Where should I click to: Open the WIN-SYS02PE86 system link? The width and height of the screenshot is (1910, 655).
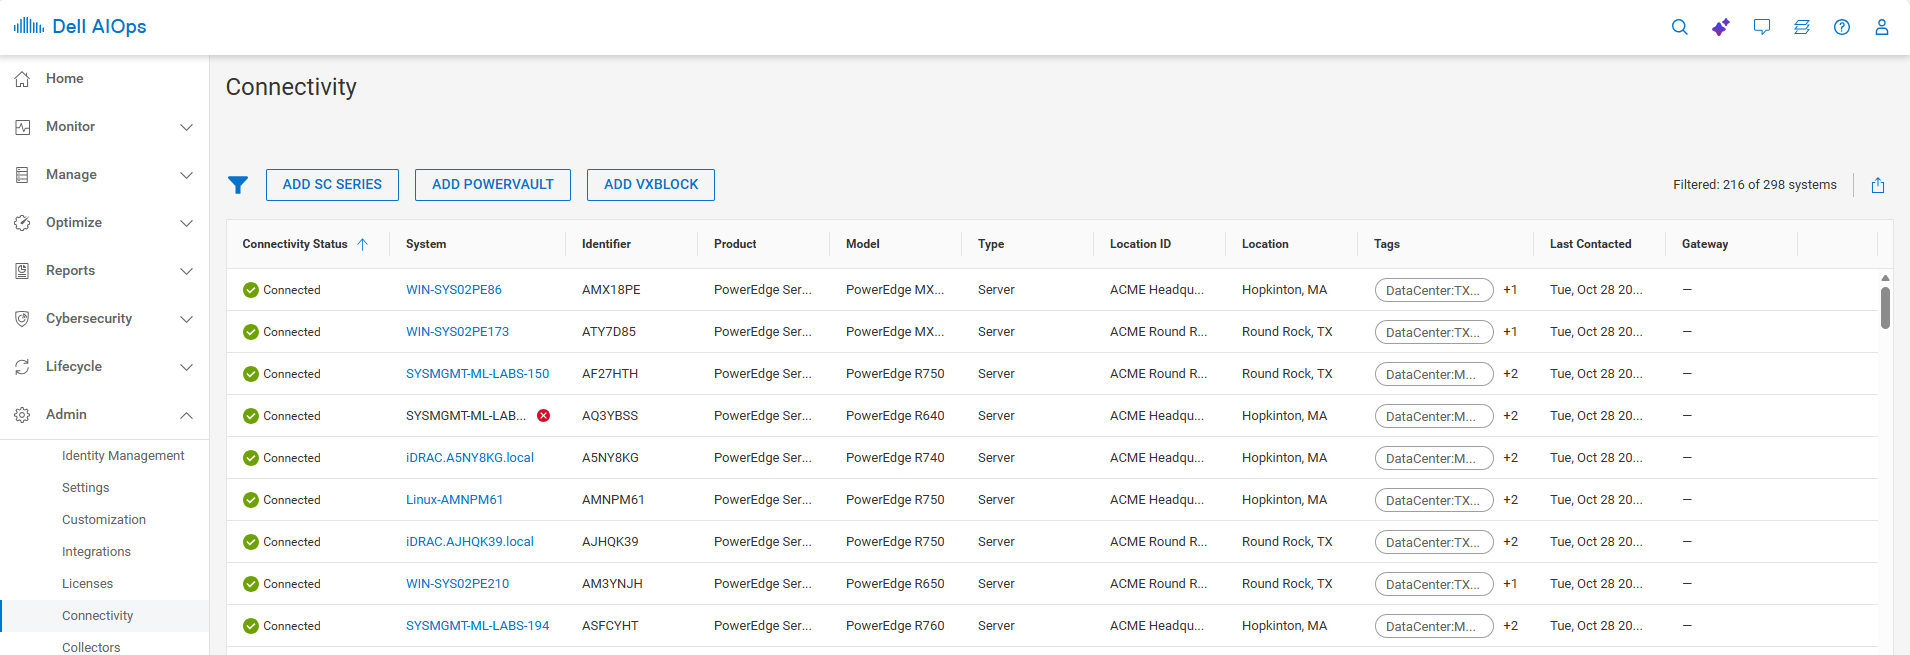pyautogui.click(x=453, y=290)
